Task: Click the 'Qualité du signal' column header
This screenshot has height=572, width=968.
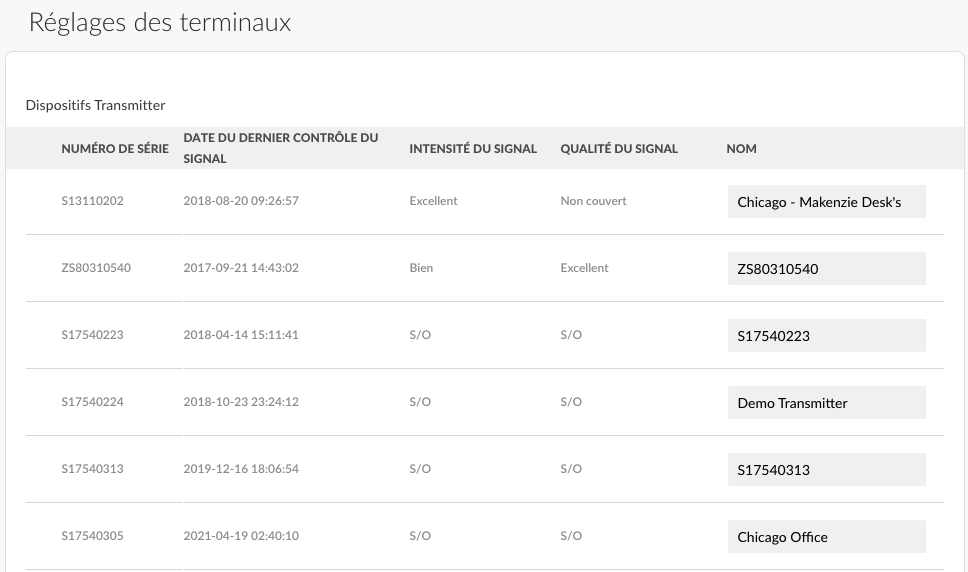Action: click(x=619, y=148)
